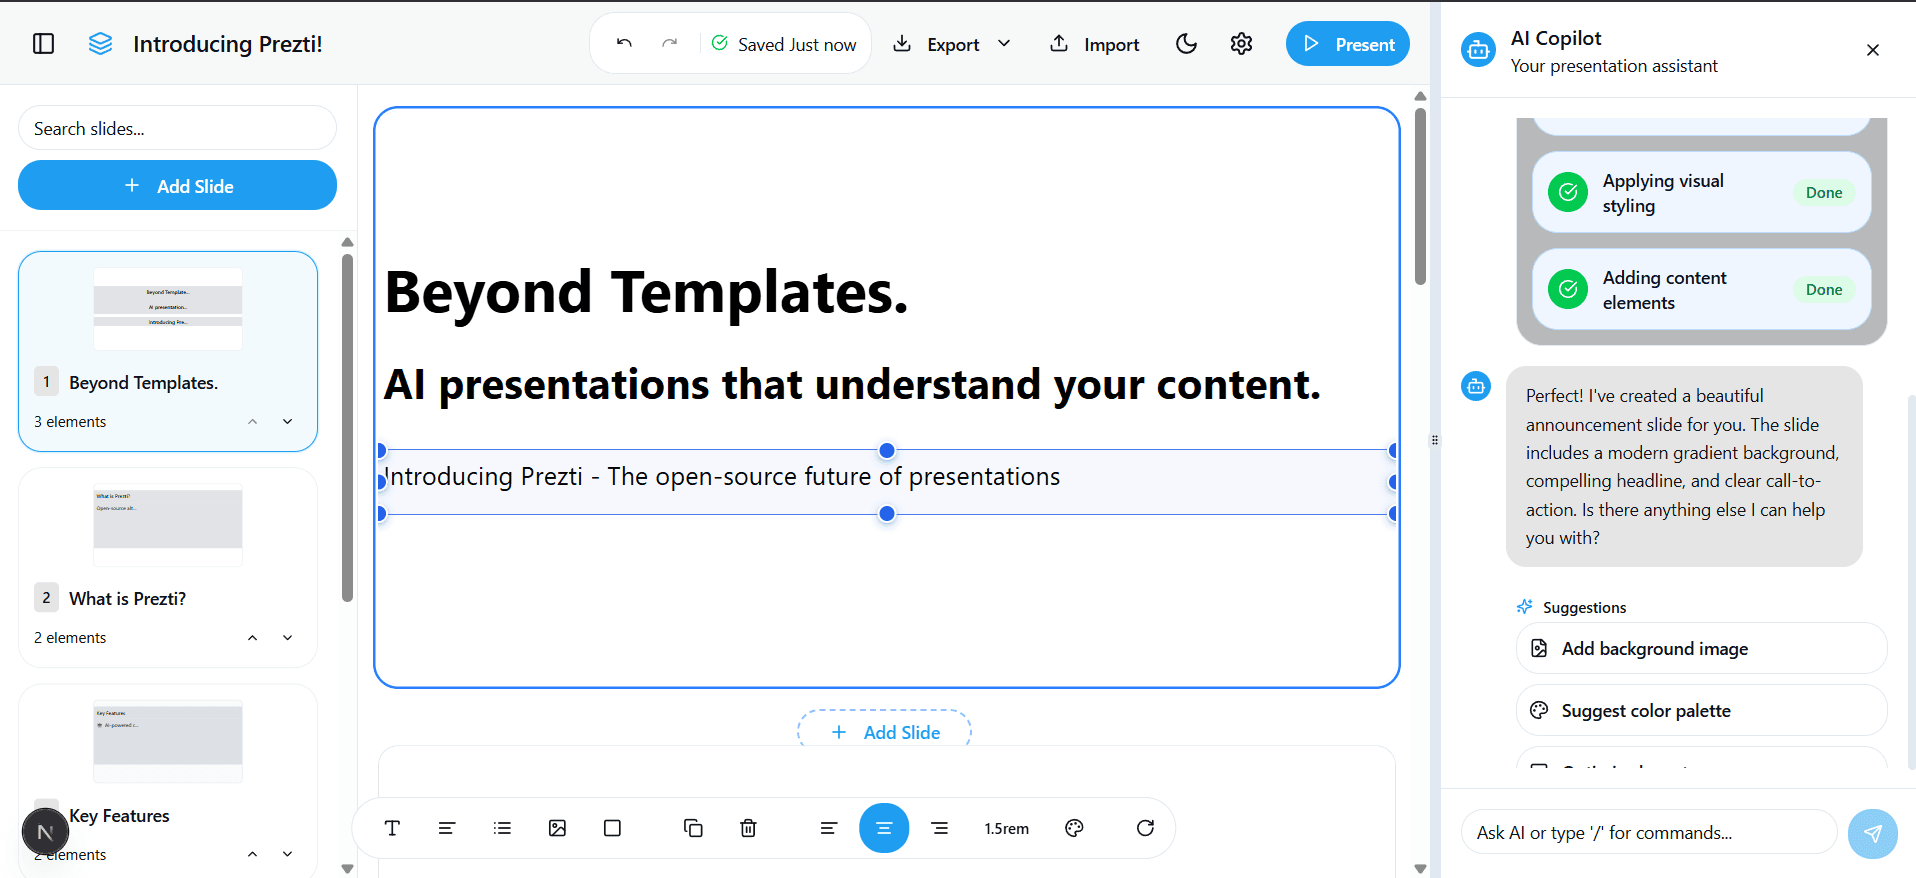1916x878 pixels.
Task: Undo the last action
Action: [624, 43]
